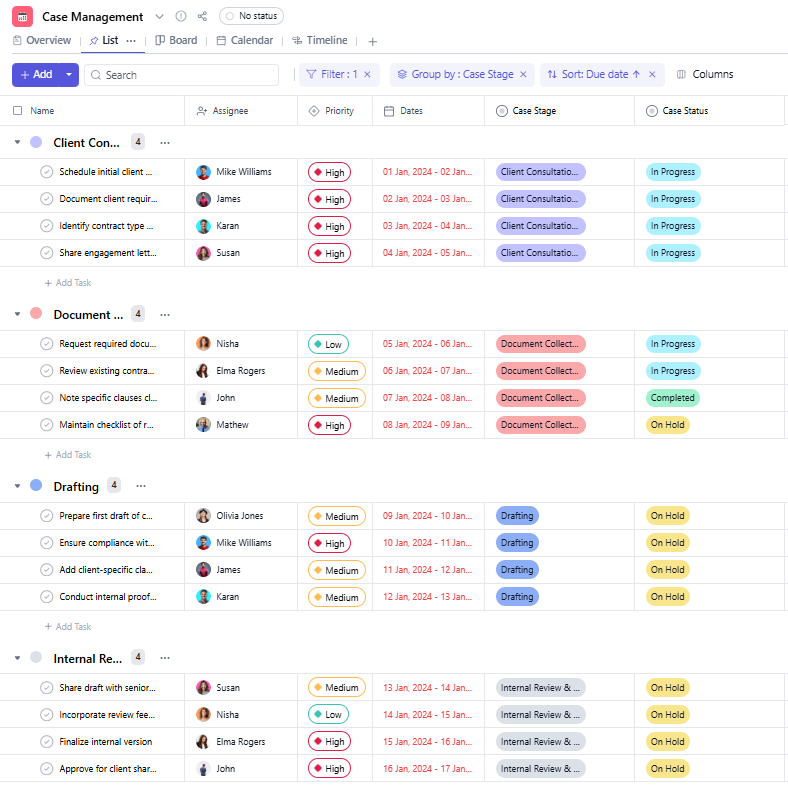Remove the Filter : 1 chip
The height and width of the screenshot is (785, 788).
tap(367, 75)
